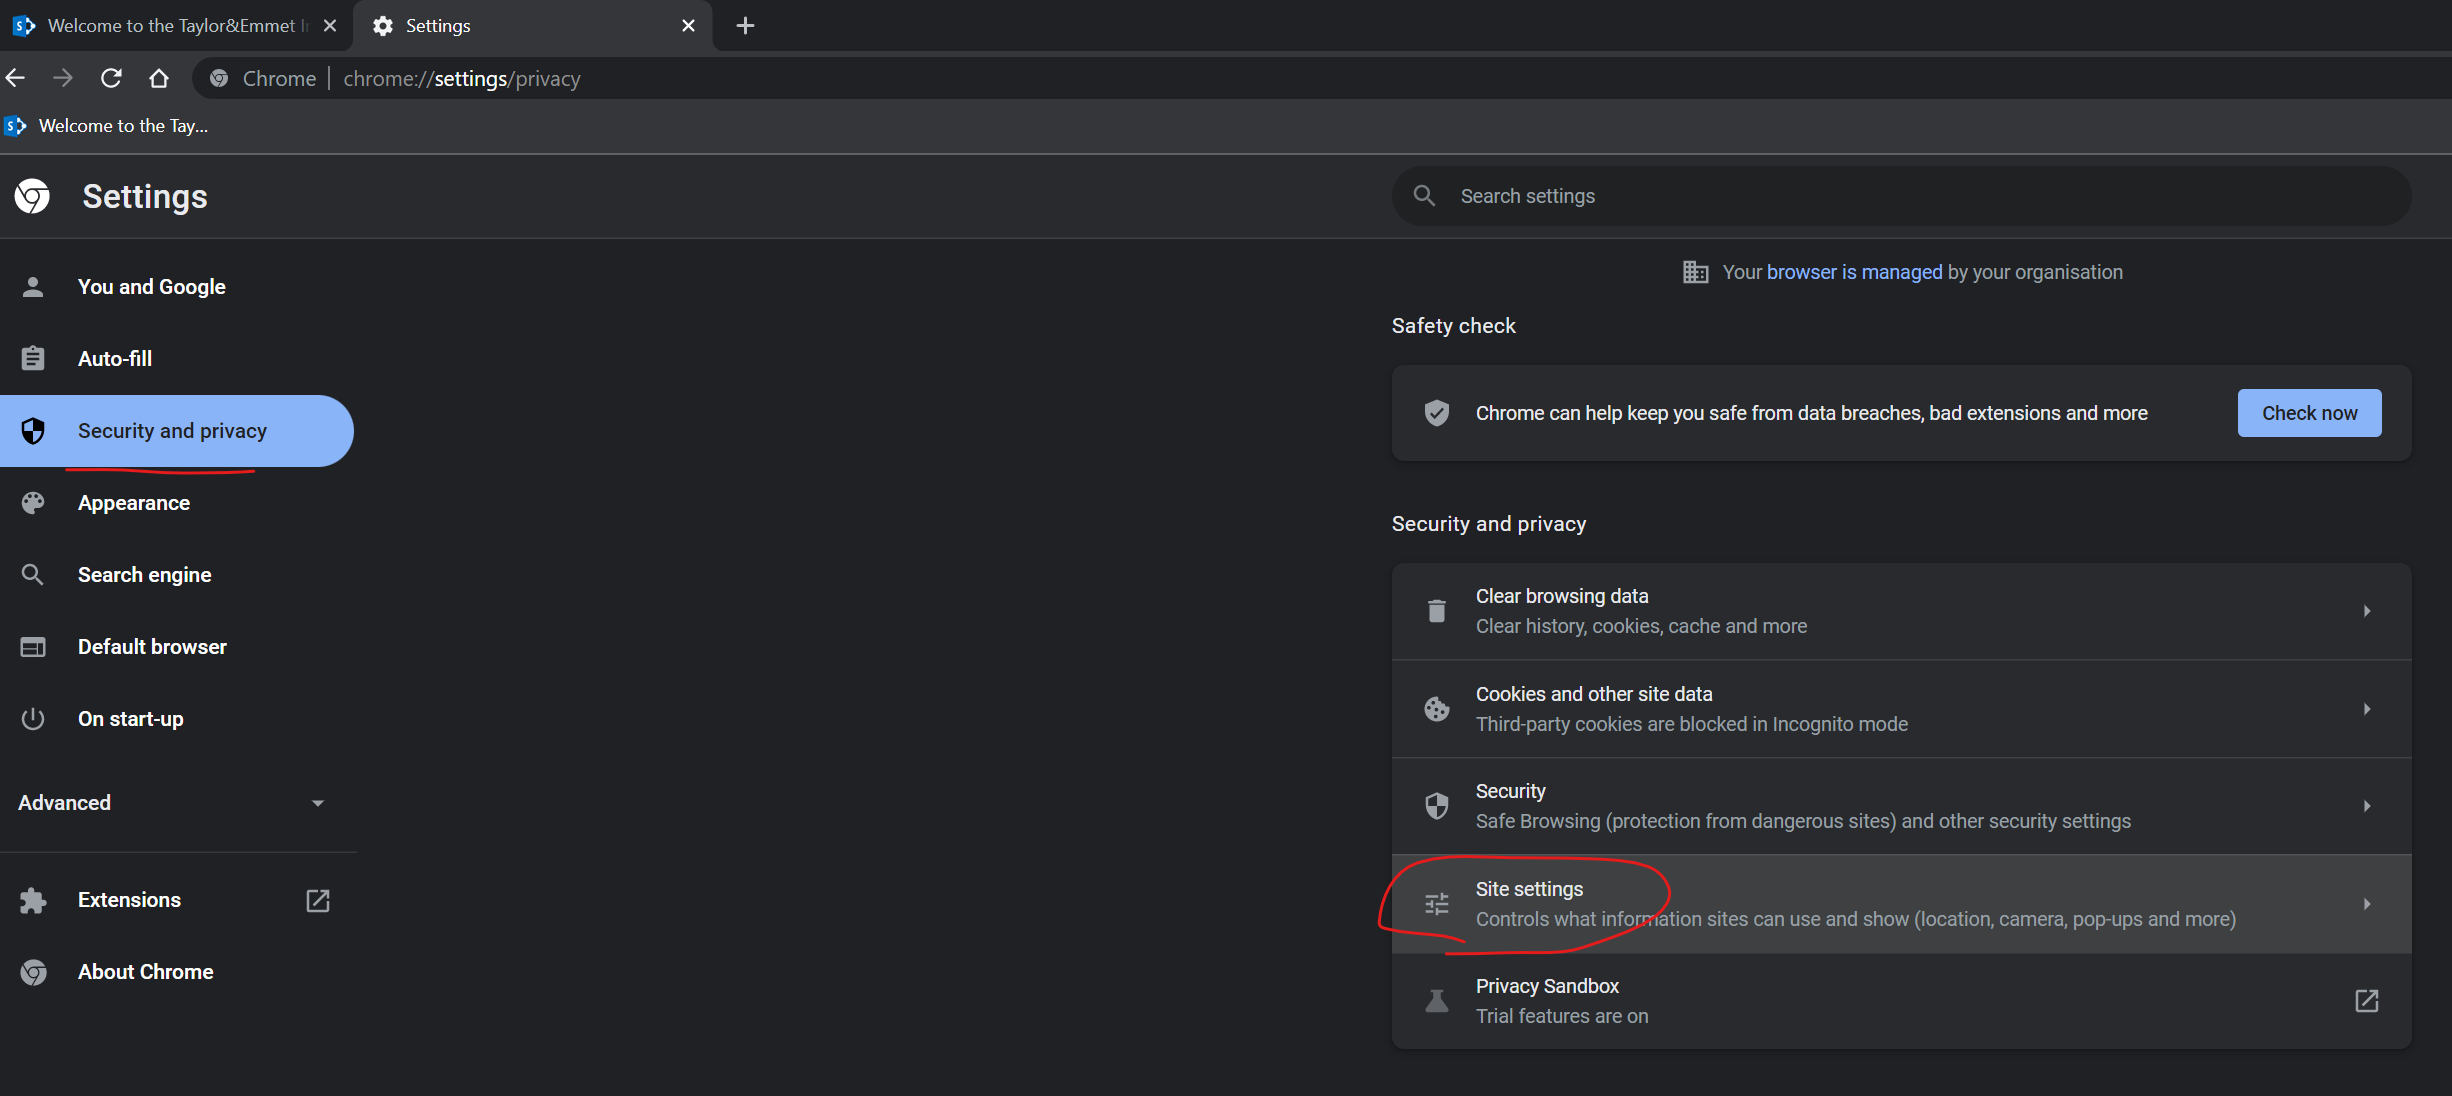Expand the Advanced section arrow
This screenshot has height=1096, width=2452.
(318, 803)
